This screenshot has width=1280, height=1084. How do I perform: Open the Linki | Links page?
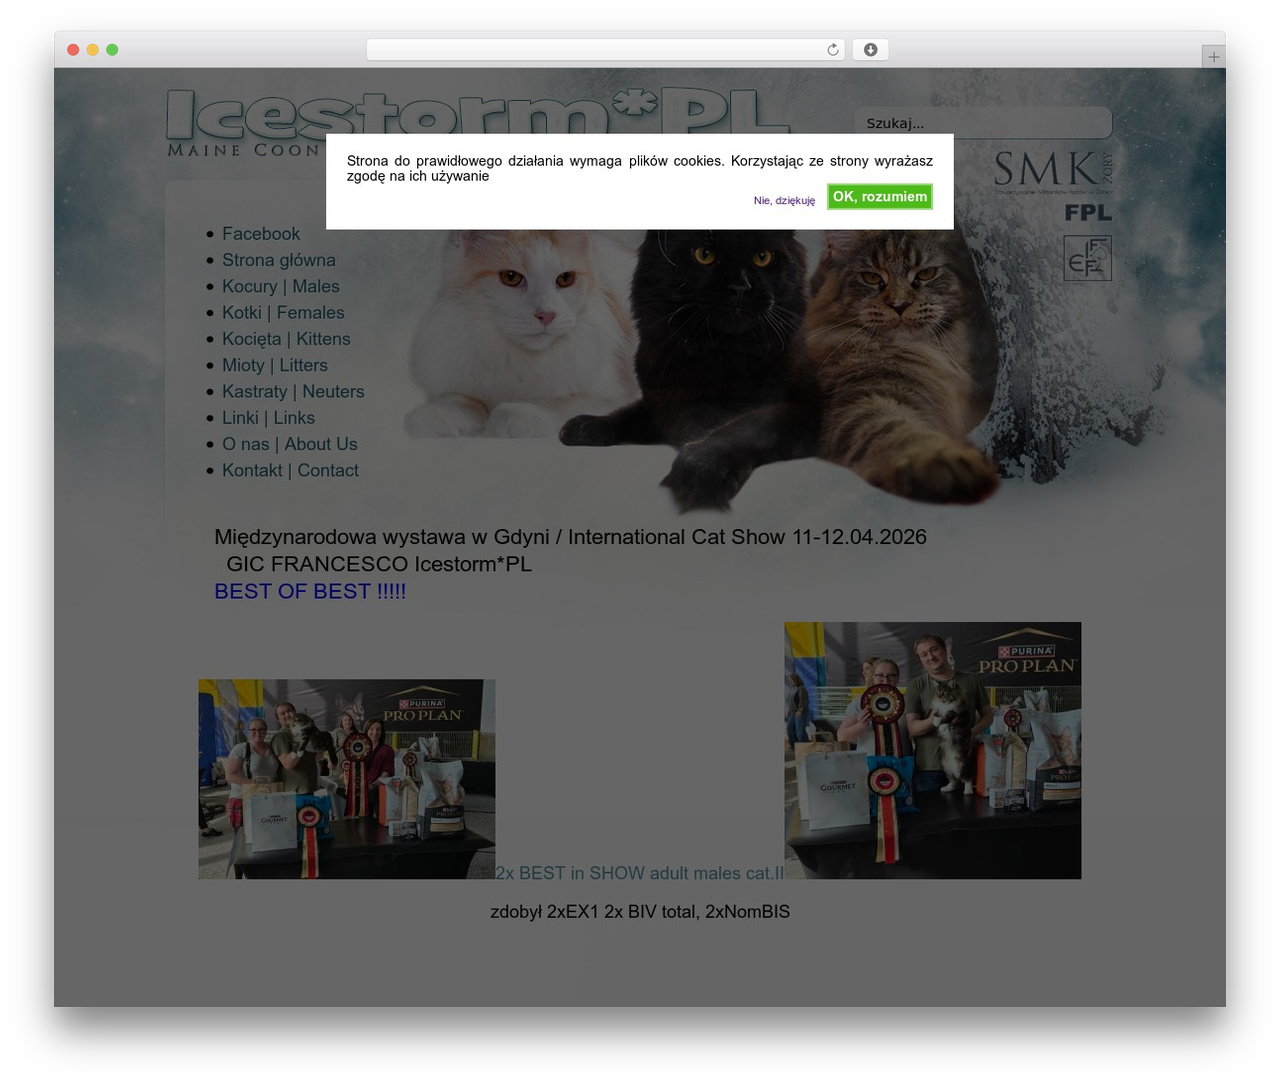268,418
